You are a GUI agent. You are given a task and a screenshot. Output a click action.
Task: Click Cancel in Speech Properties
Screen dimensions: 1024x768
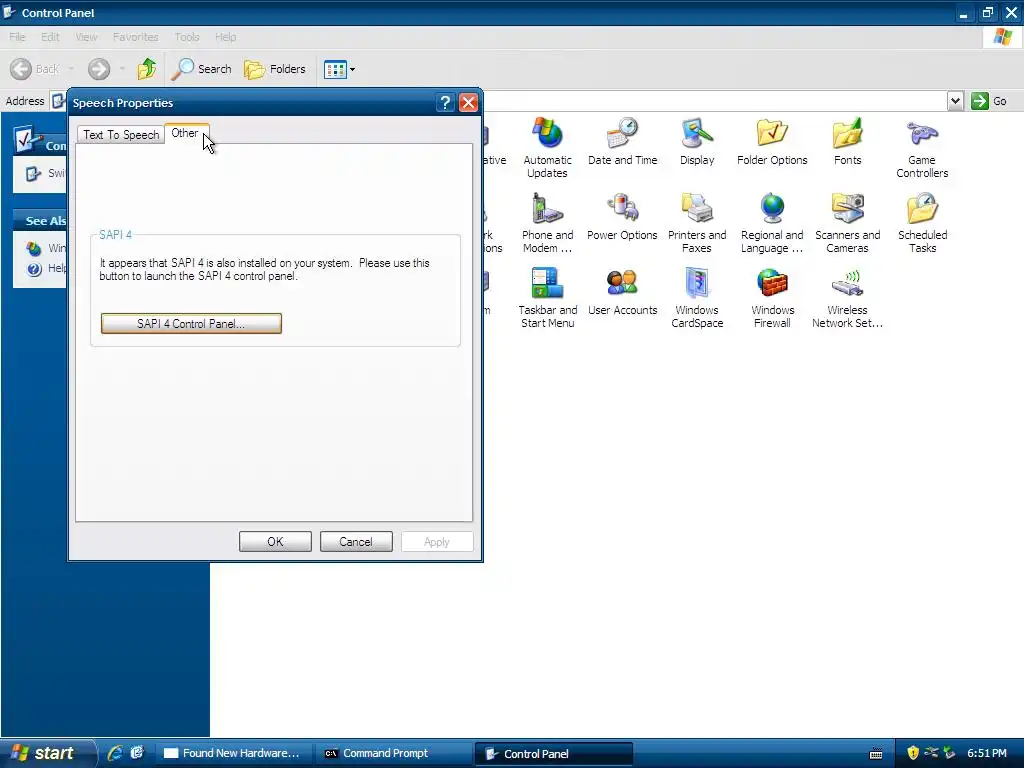point(356,541)
